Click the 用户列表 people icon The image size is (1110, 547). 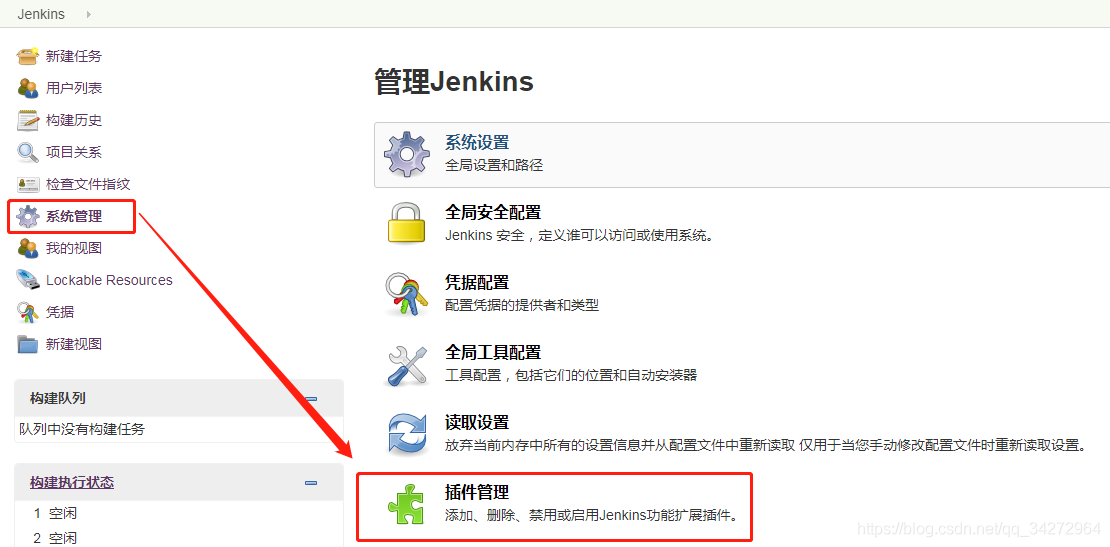tap(28, 88)
